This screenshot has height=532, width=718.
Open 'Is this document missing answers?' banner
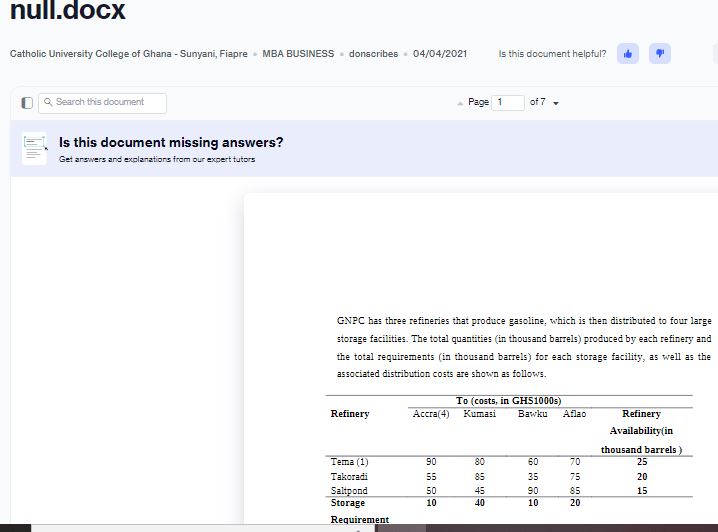coord(364,148)
